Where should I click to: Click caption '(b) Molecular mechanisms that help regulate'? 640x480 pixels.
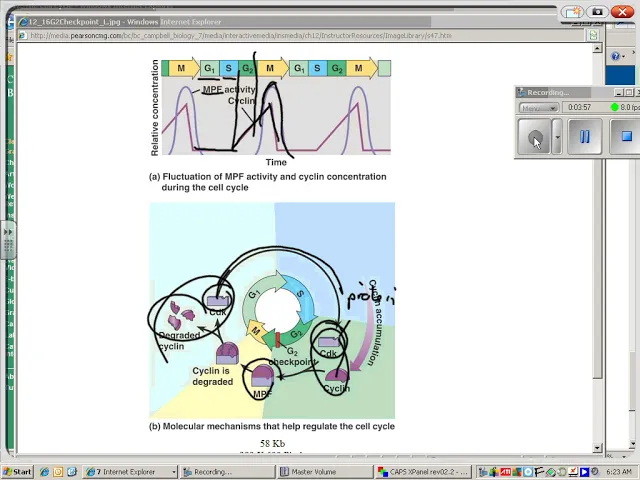(271, 427)
